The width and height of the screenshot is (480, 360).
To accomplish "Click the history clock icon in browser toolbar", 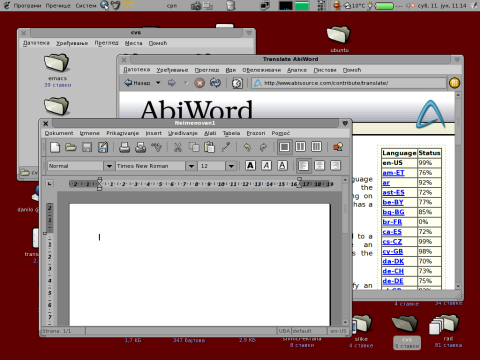I will coord(237,83).
